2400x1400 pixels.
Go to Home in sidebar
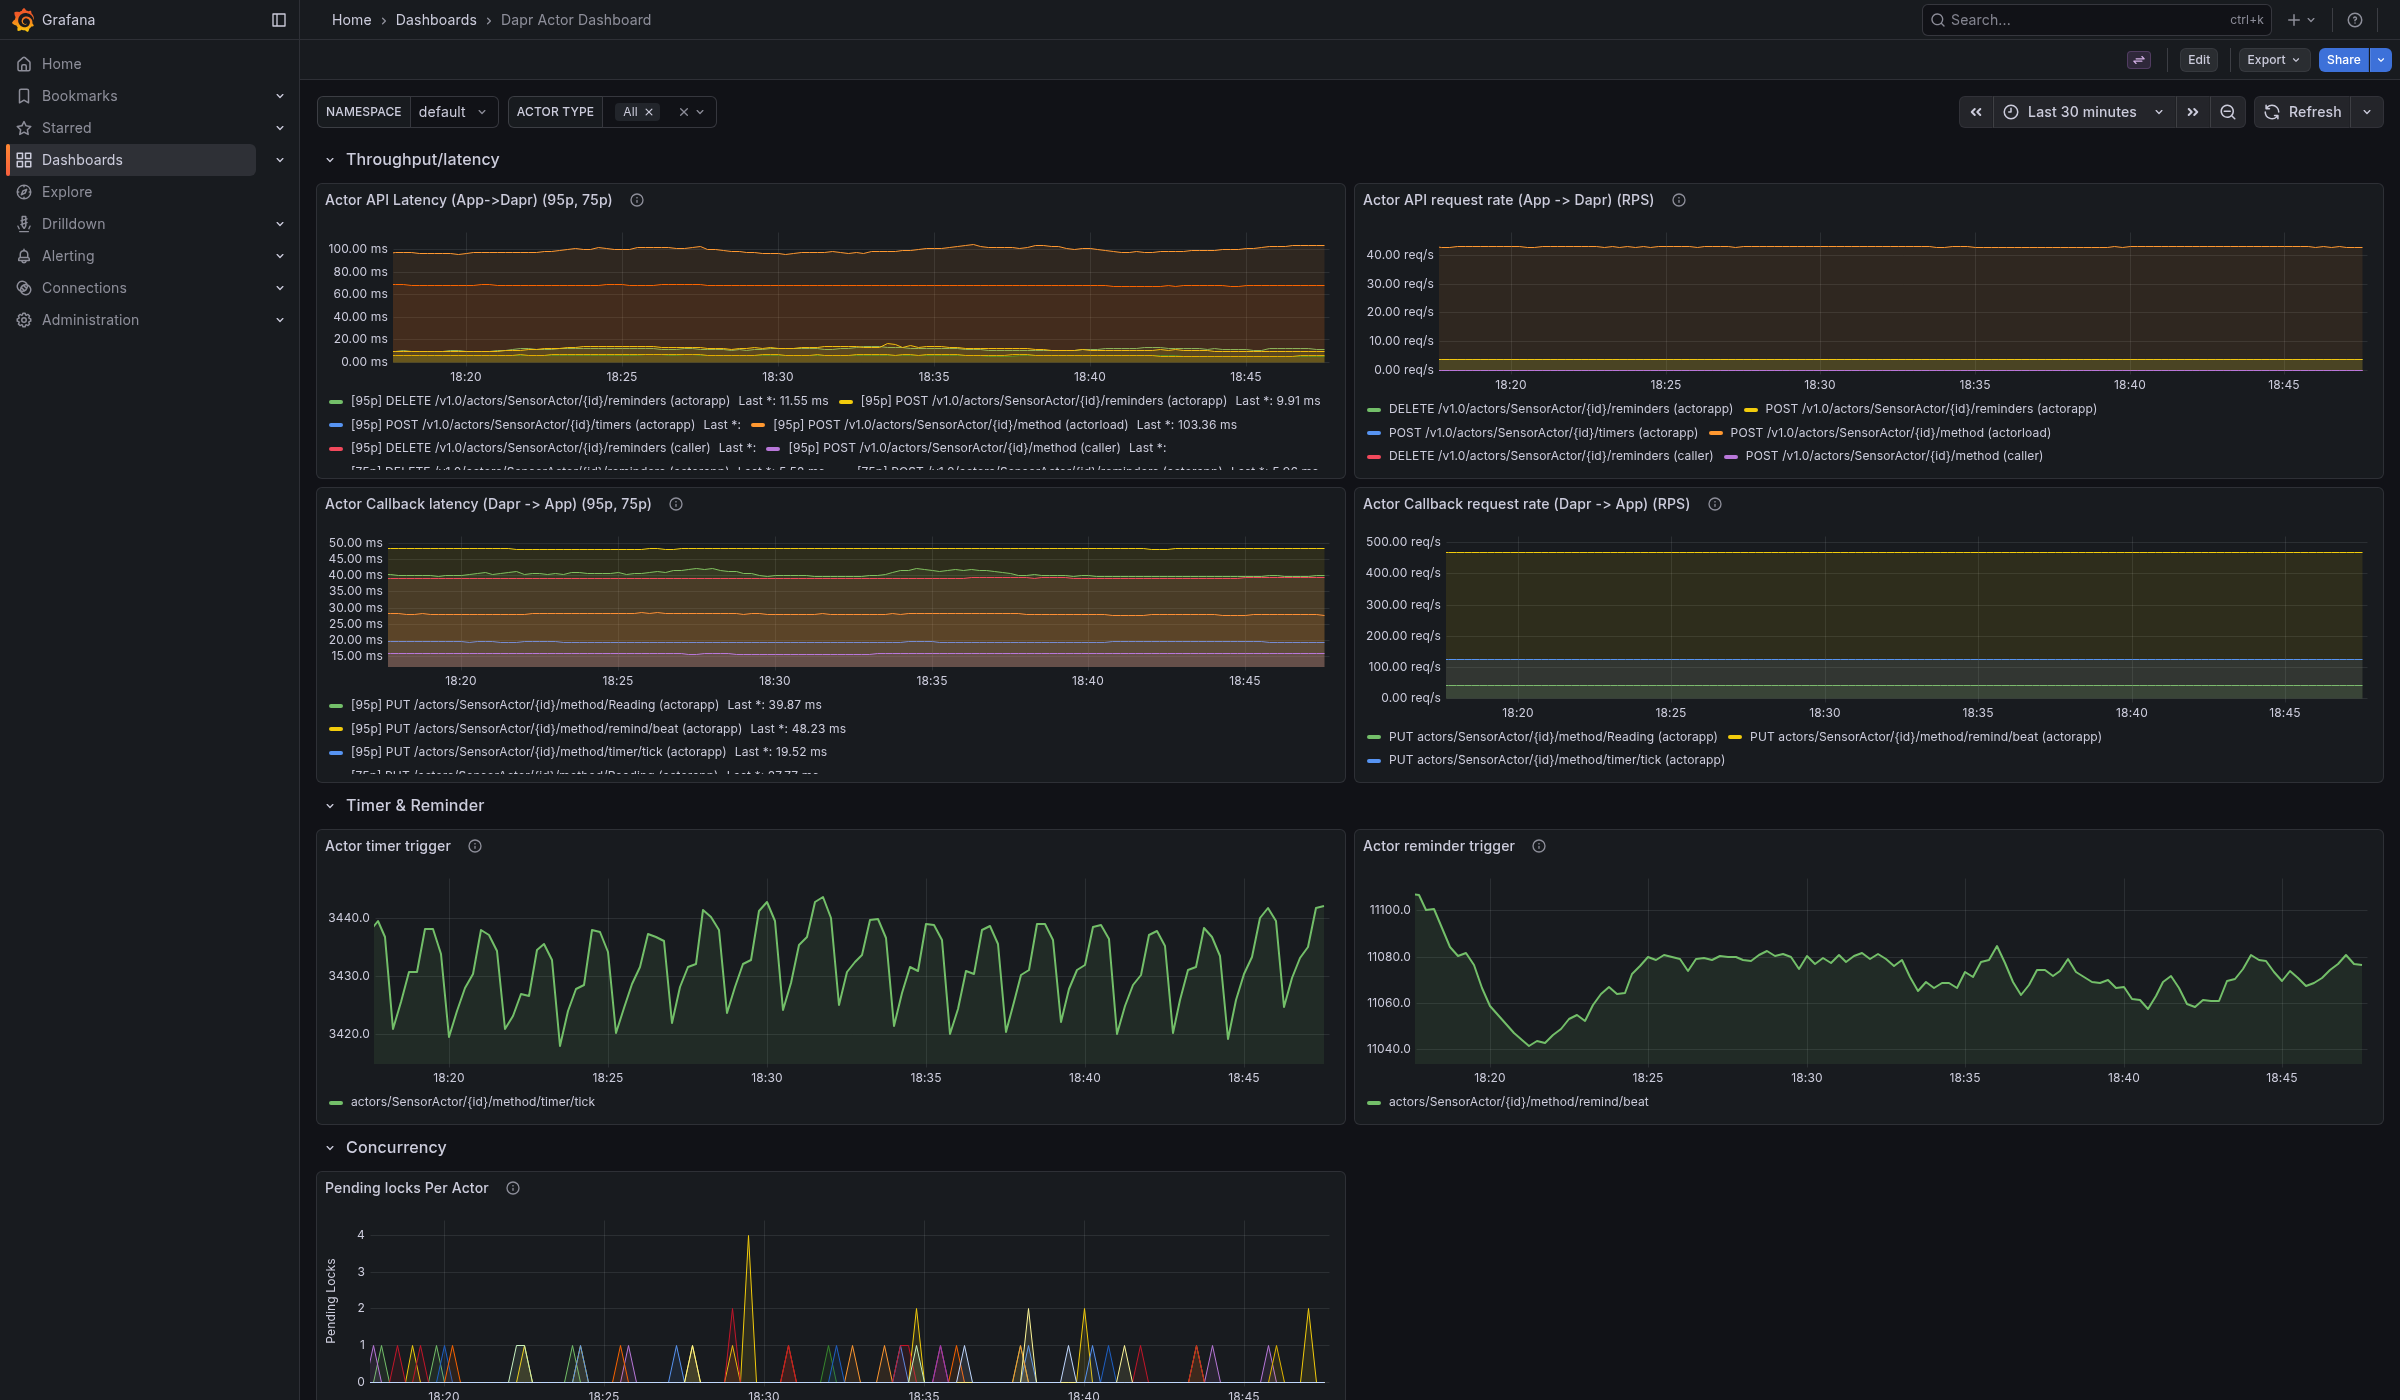pos(62,64)
